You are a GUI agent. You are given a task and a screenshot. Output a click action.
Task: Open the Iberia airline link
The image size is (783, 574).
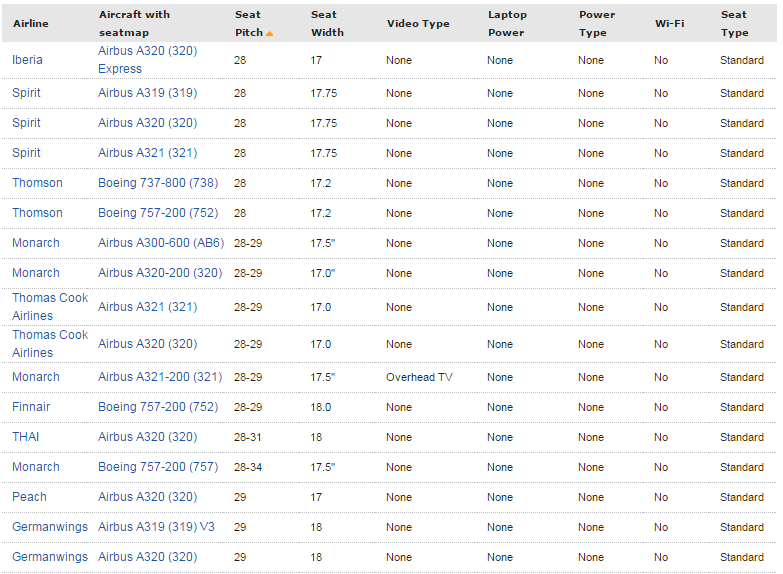pyautogui.click(x=27, y=60)
